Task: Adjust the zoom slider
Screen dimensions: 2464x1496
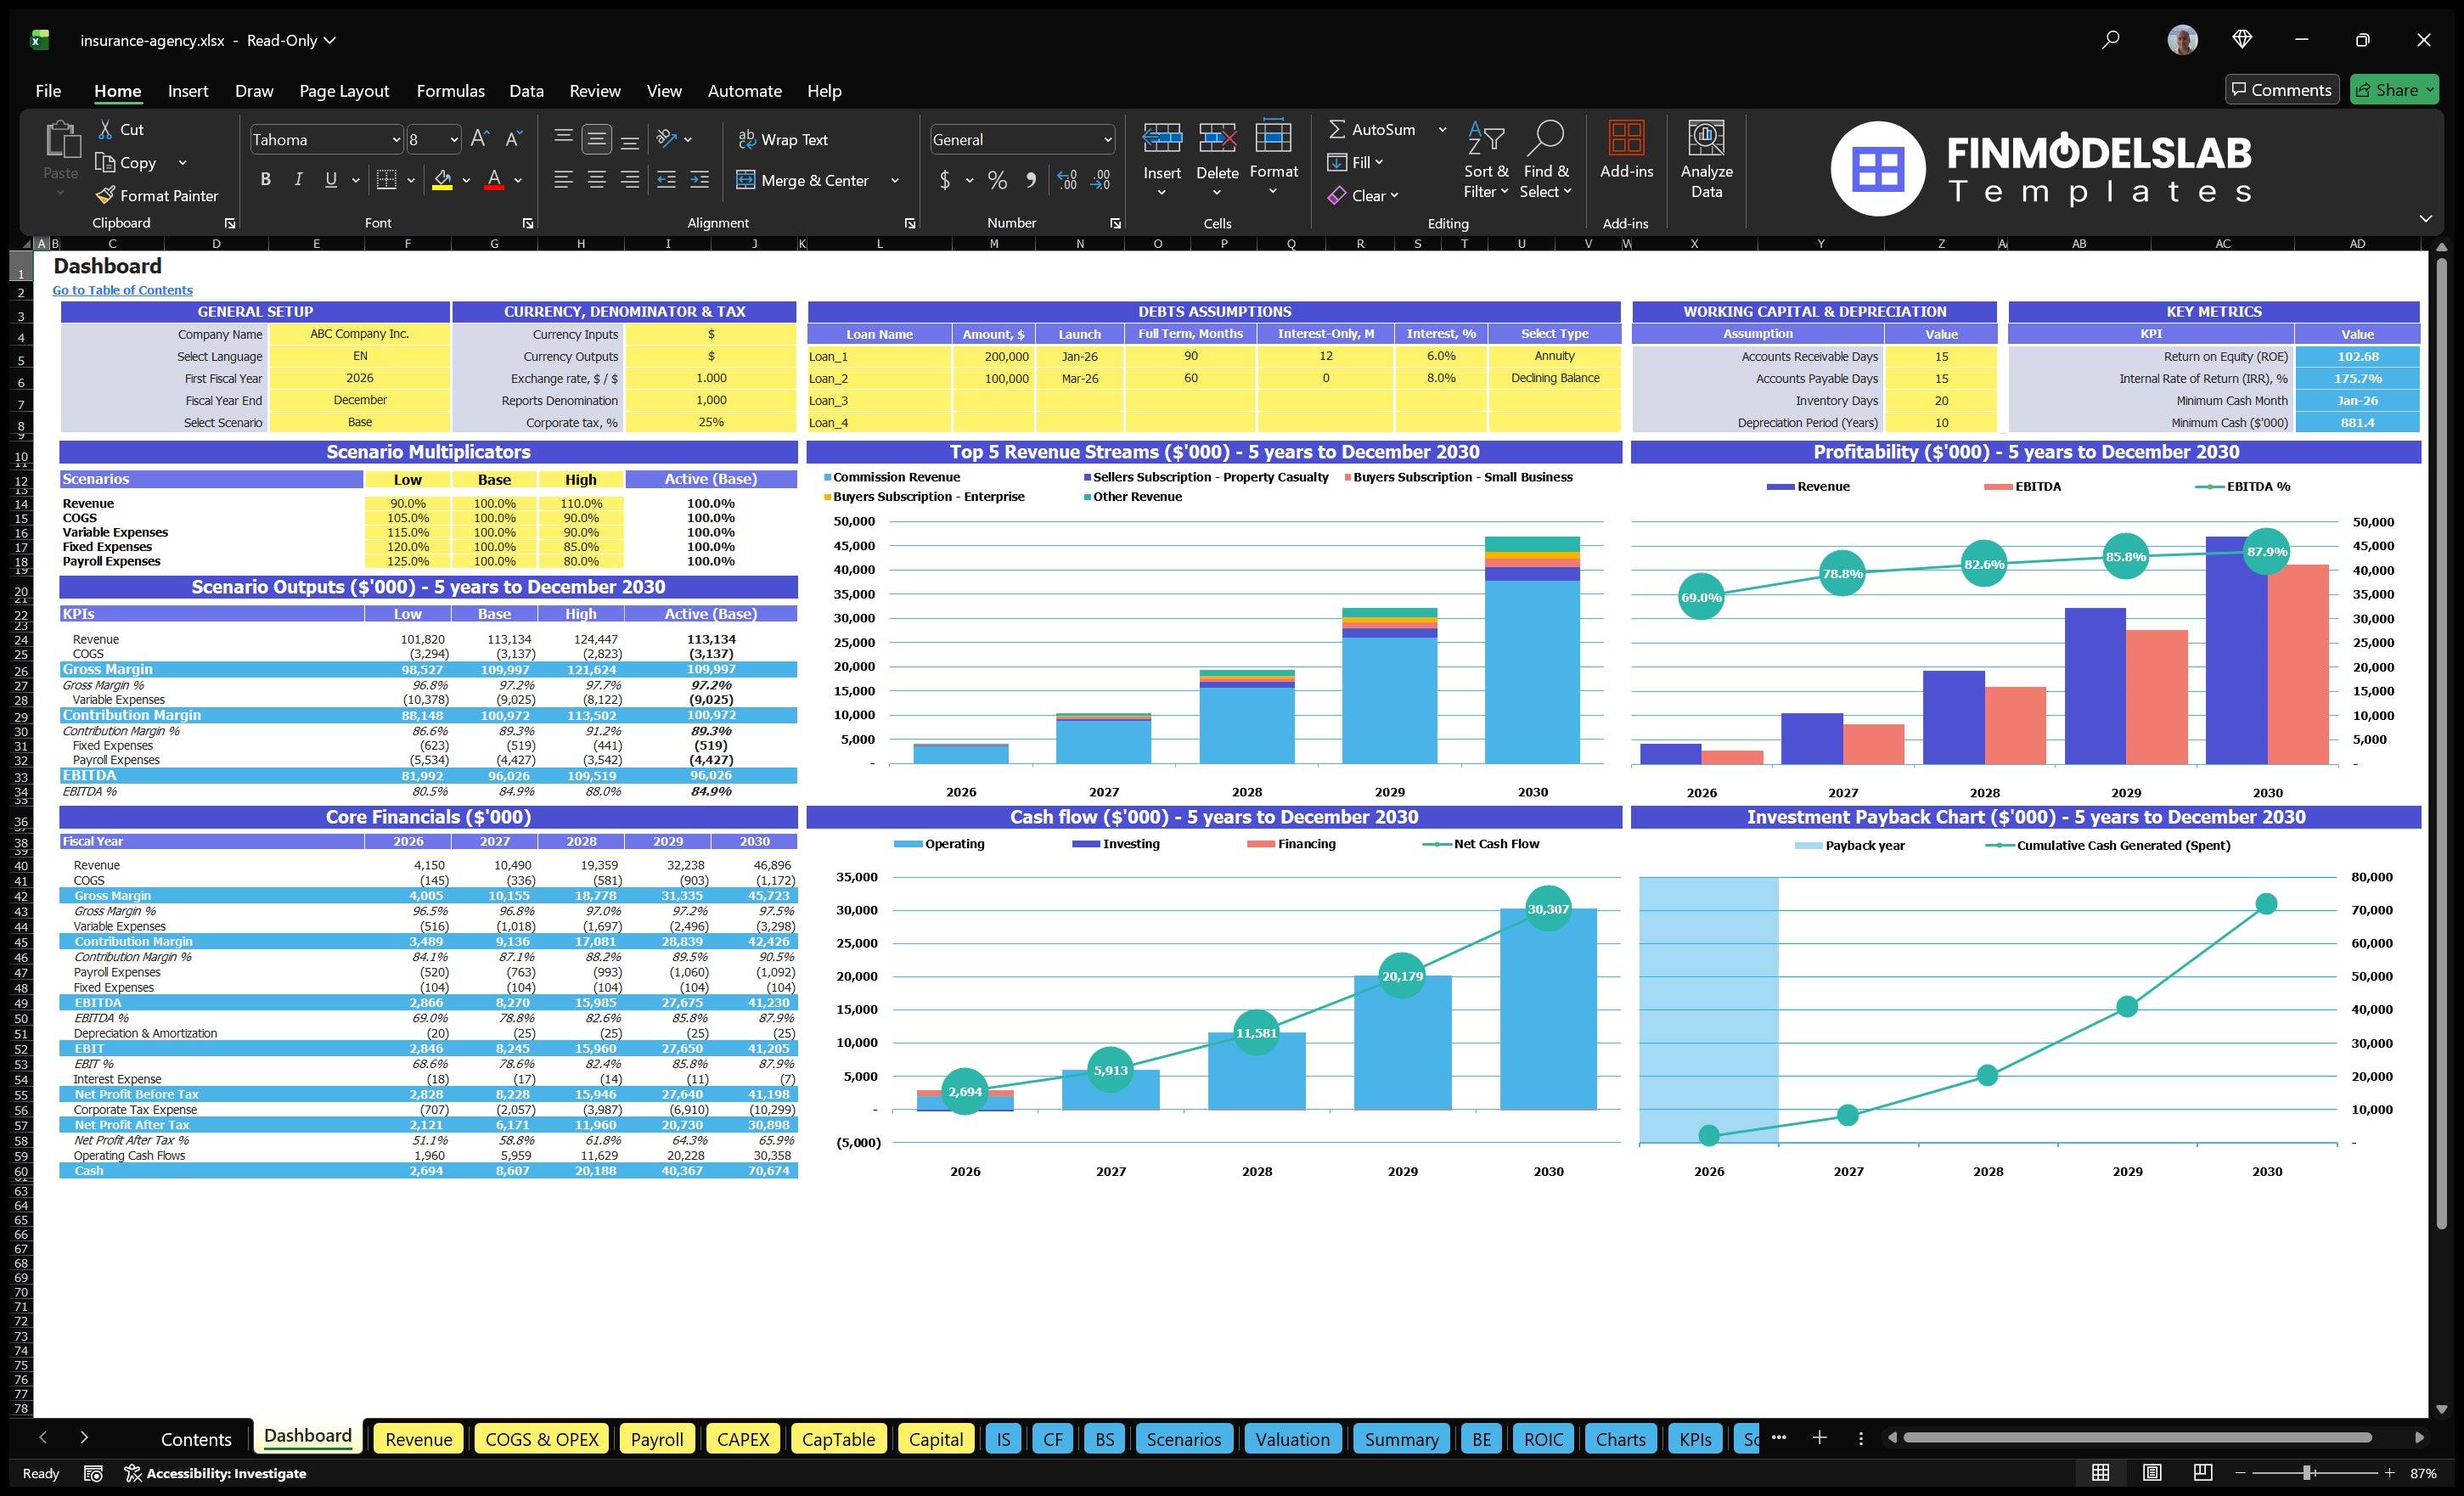Action: tap(2307, 1473)
